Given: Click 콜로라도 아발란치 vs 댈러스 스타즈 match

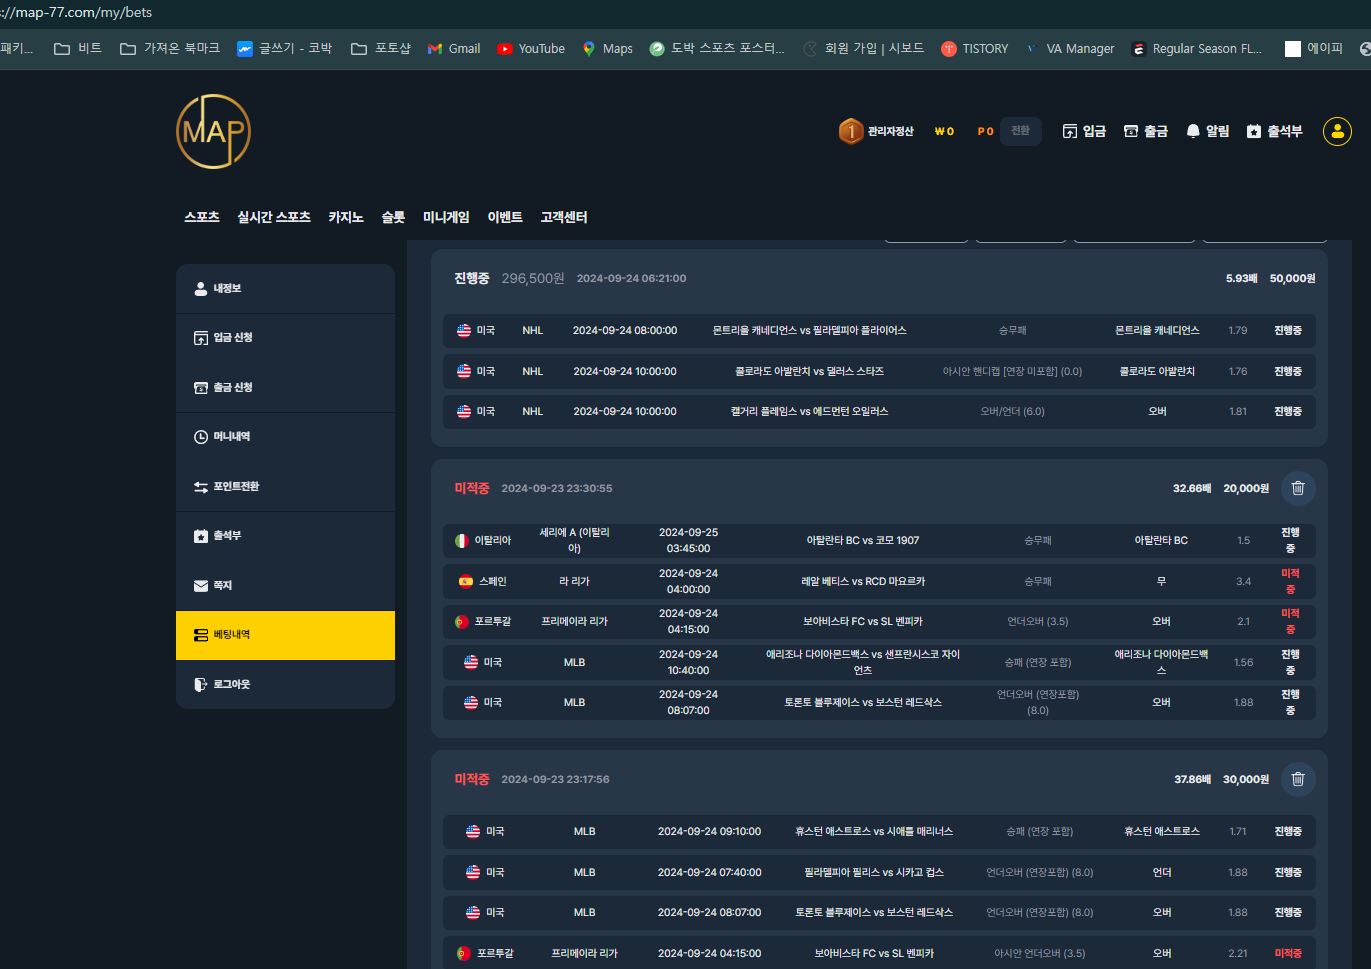Looking at the screenshot, I should pyautogui.click(x=810, y=371).
